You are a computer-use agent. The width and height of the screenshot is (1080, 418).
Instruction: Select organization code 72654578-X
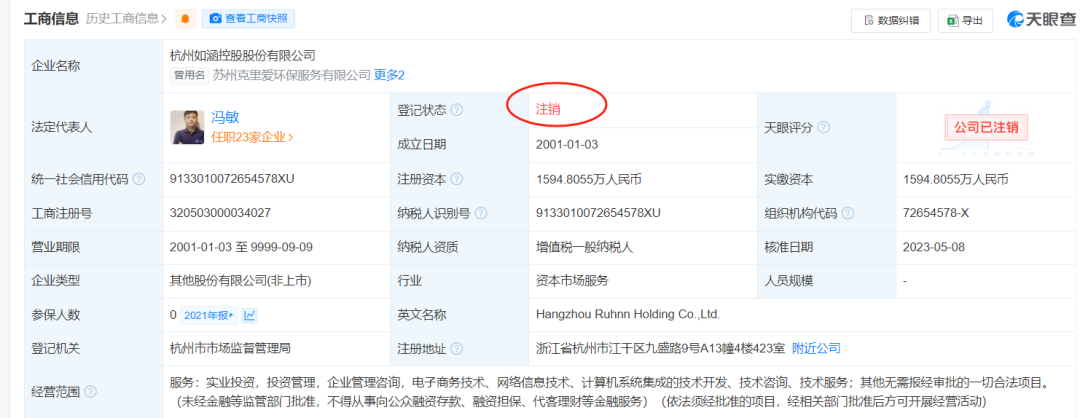936,213
